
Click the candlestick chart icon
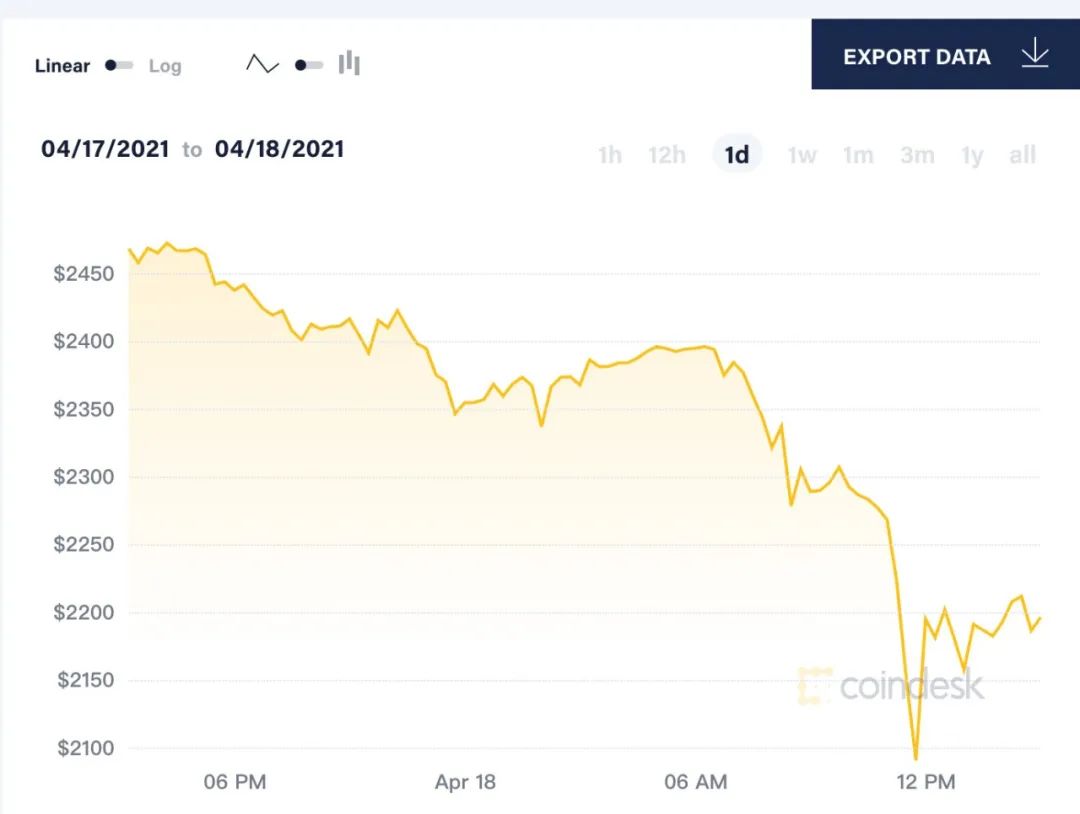pos(349,63)
